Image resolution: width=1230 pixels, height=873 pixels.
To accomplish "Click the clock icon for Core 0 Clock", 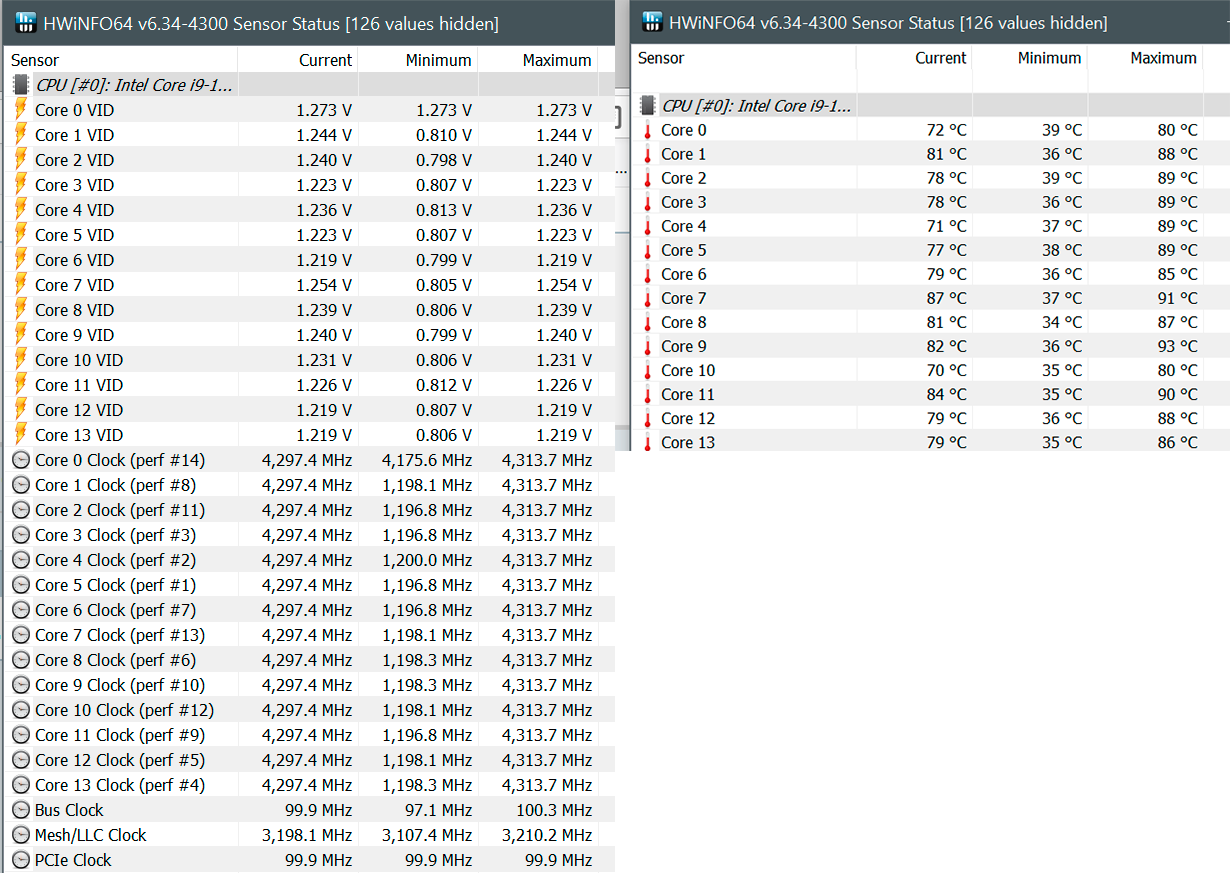I will tap(21, 460).
